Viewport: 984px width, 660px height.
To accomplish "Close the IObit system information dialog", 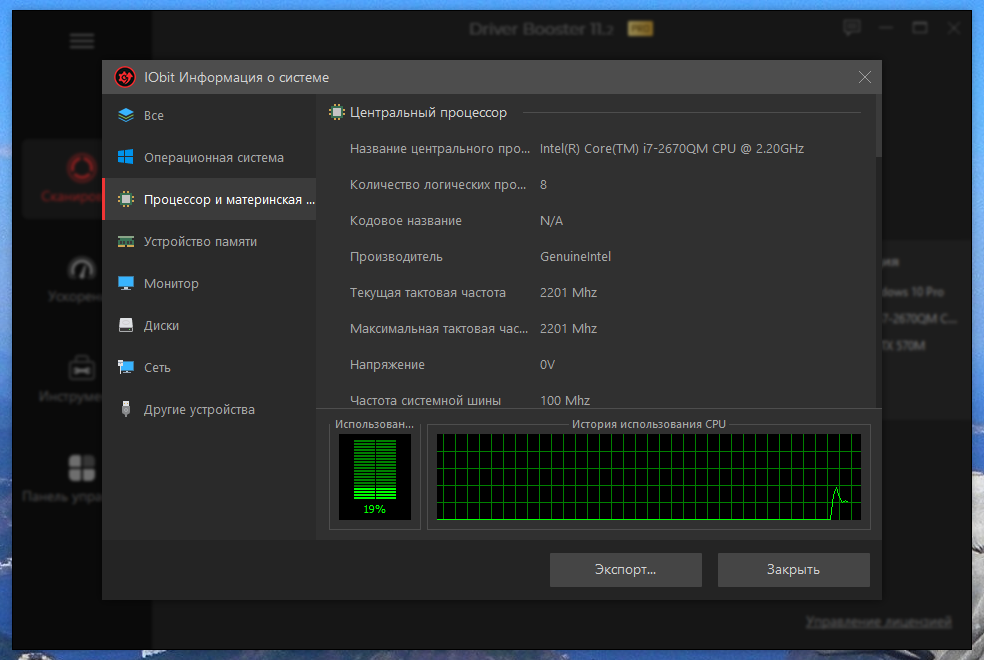I will [x=865, y=77].
